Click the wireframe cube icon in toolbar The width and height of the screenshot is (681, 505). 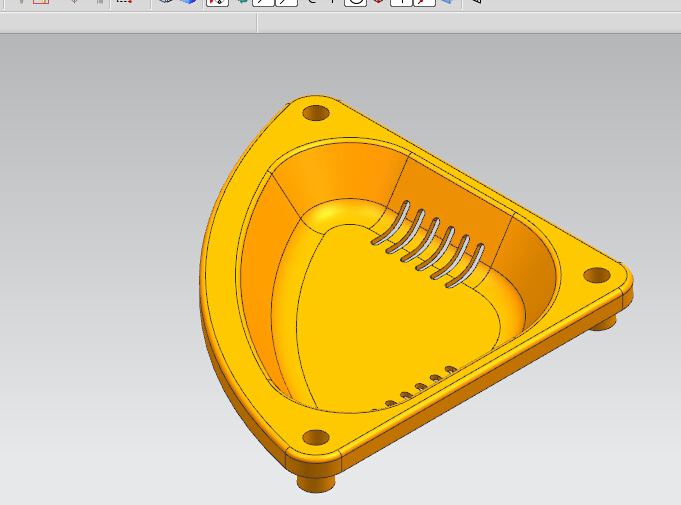(166, 3)
